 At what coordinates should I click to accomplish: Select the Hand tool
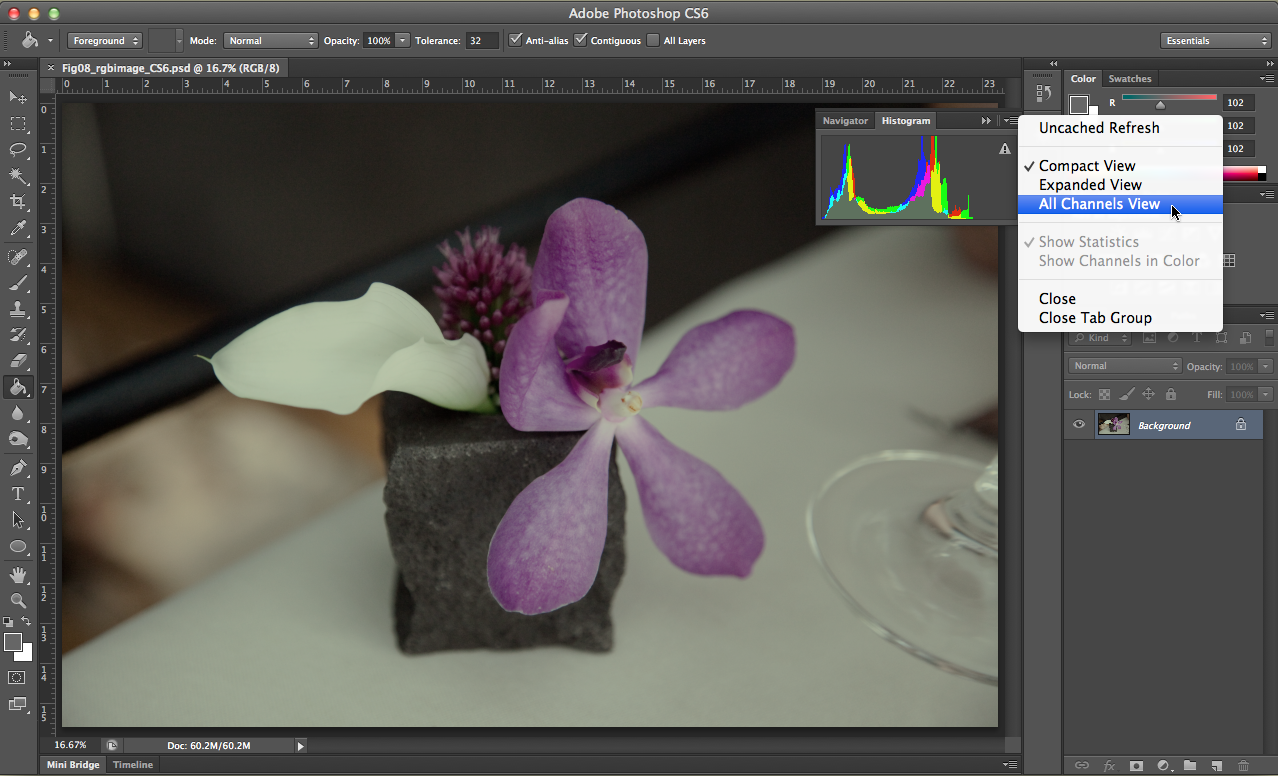(18, 574)
